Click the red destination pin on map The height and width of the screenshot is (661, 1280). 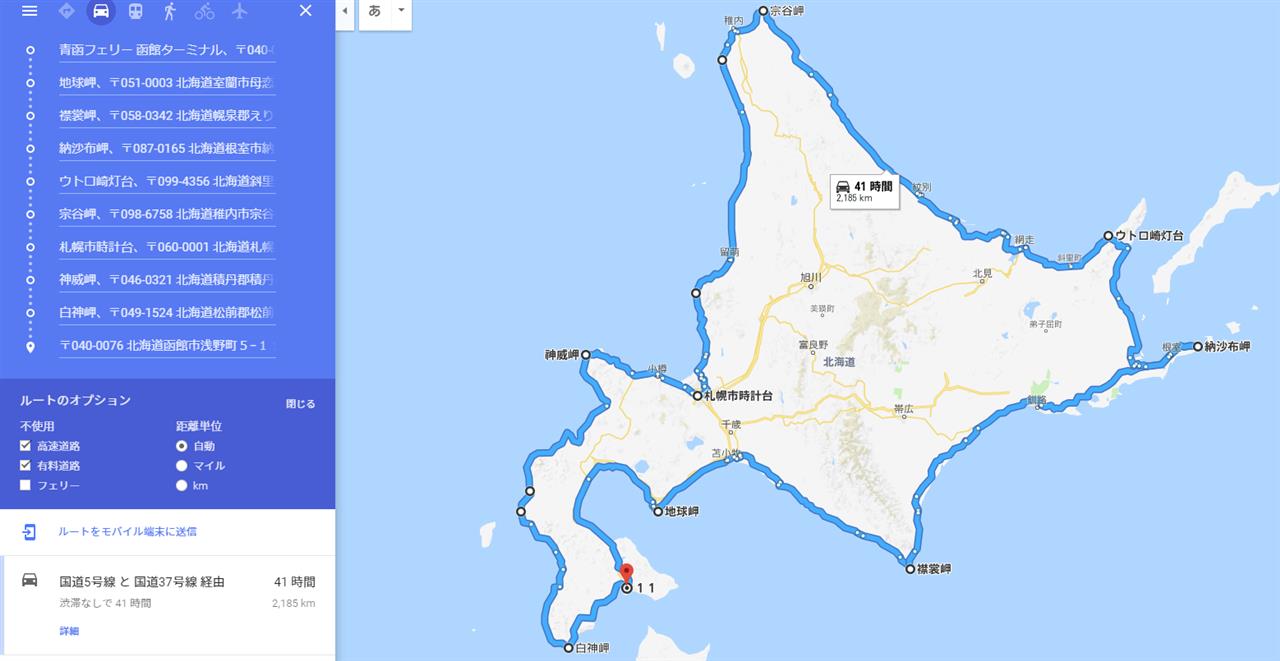pos(627,574)
